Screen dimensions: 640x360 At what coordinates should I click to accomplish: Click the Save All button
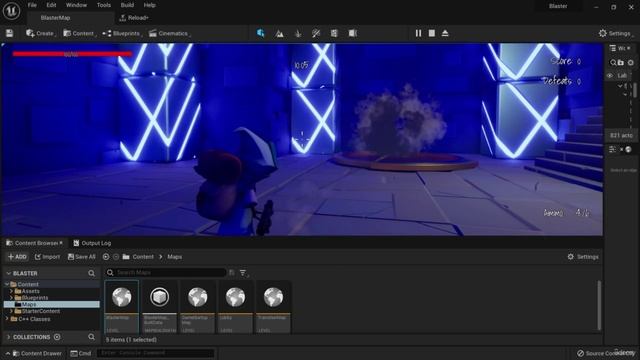point(82,257)
